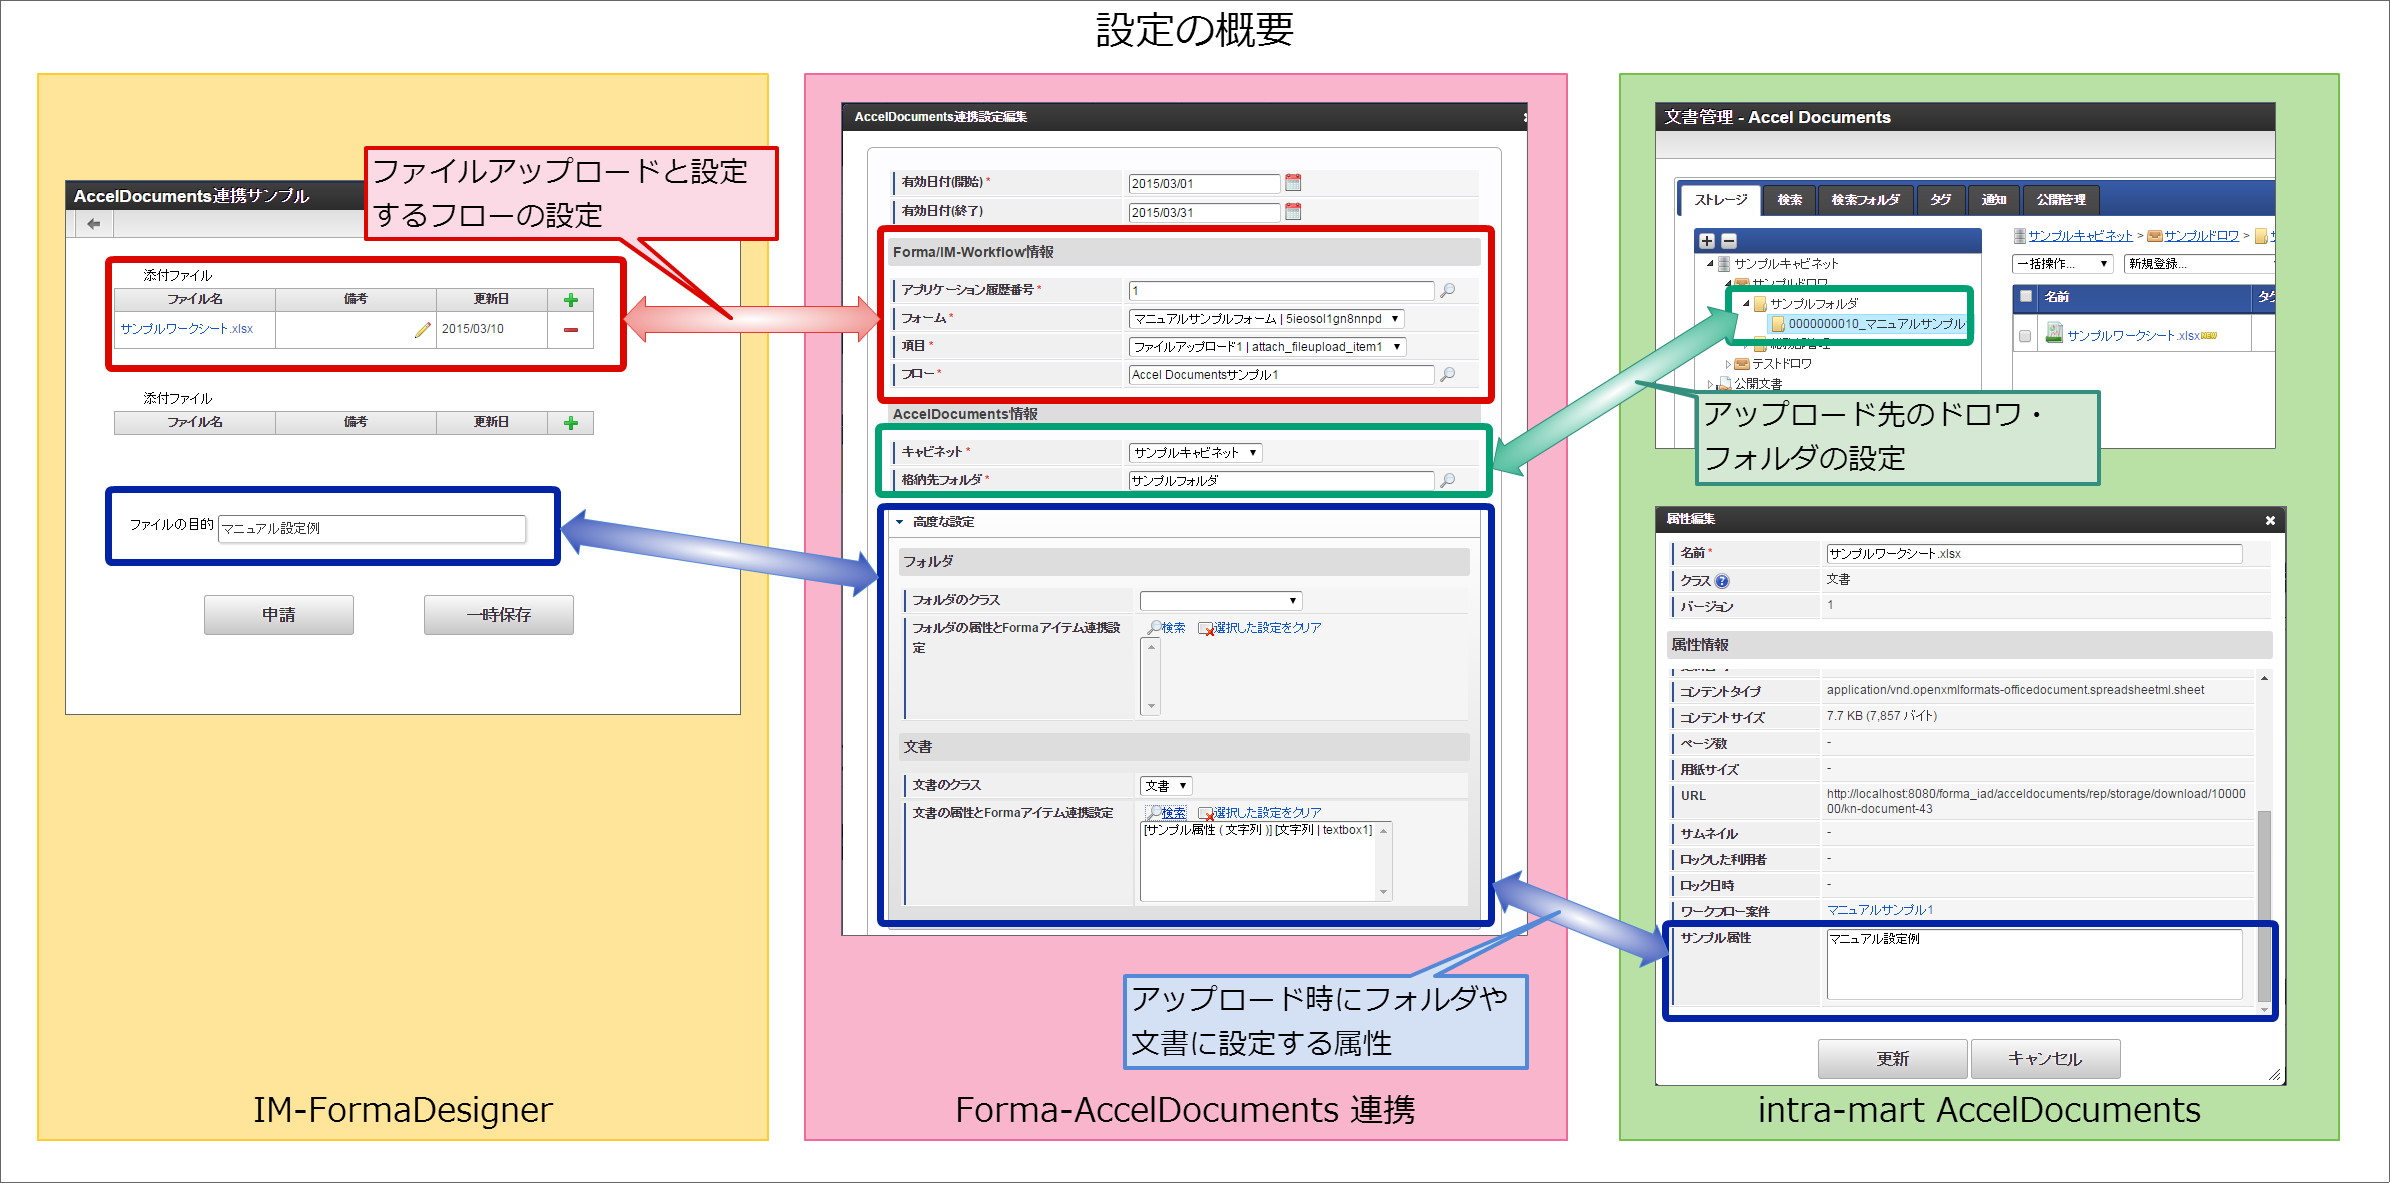
Task: Open calendar for 有効日付(開始)
Action: click(1293, 183)
